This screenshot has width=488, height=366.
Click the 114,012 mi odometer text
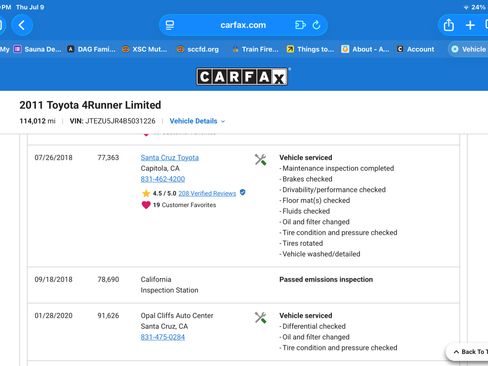tap(37, 121)
